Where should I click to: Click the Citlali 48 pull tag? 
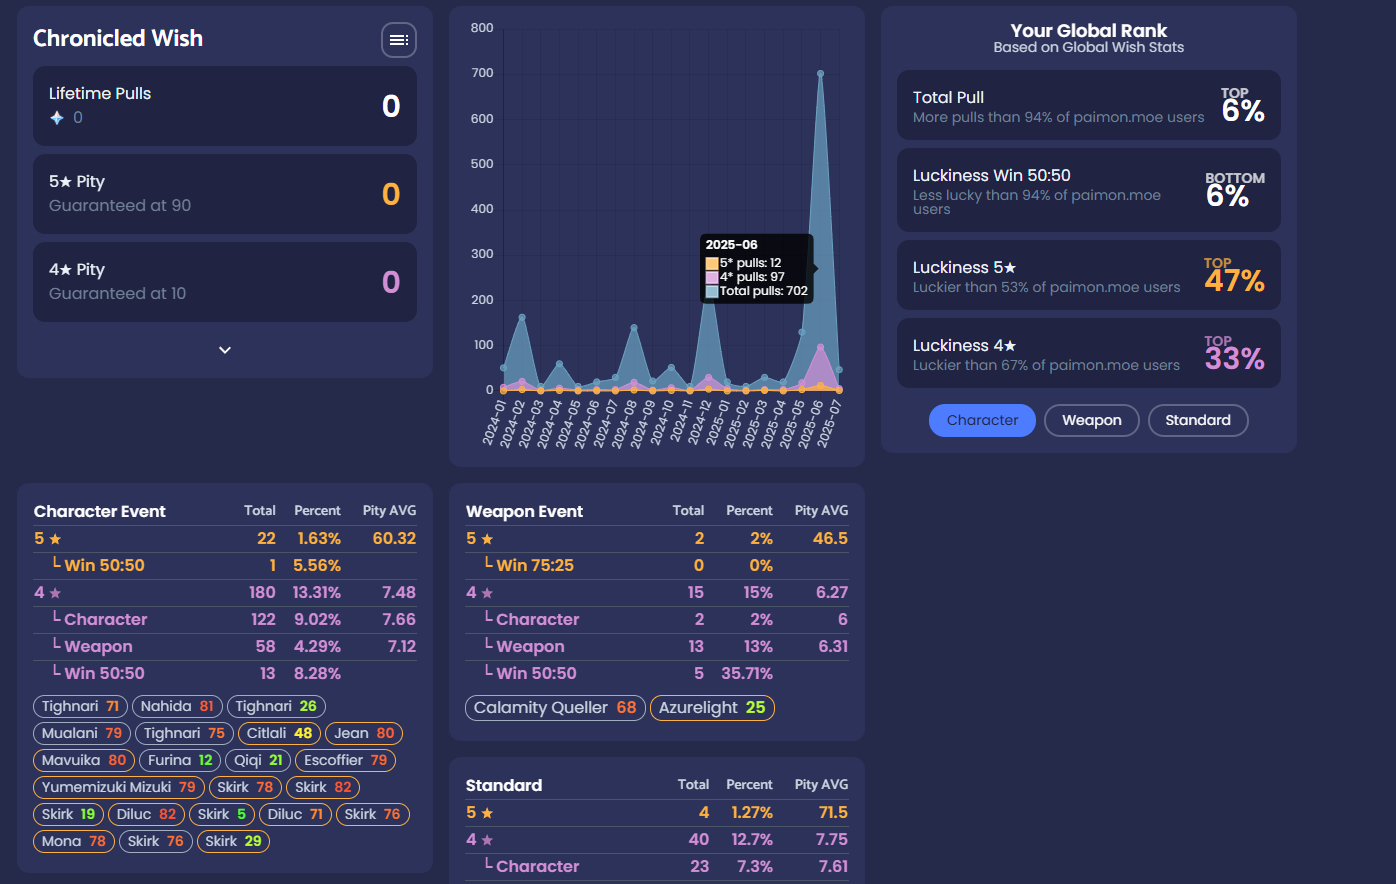point(279,733)
